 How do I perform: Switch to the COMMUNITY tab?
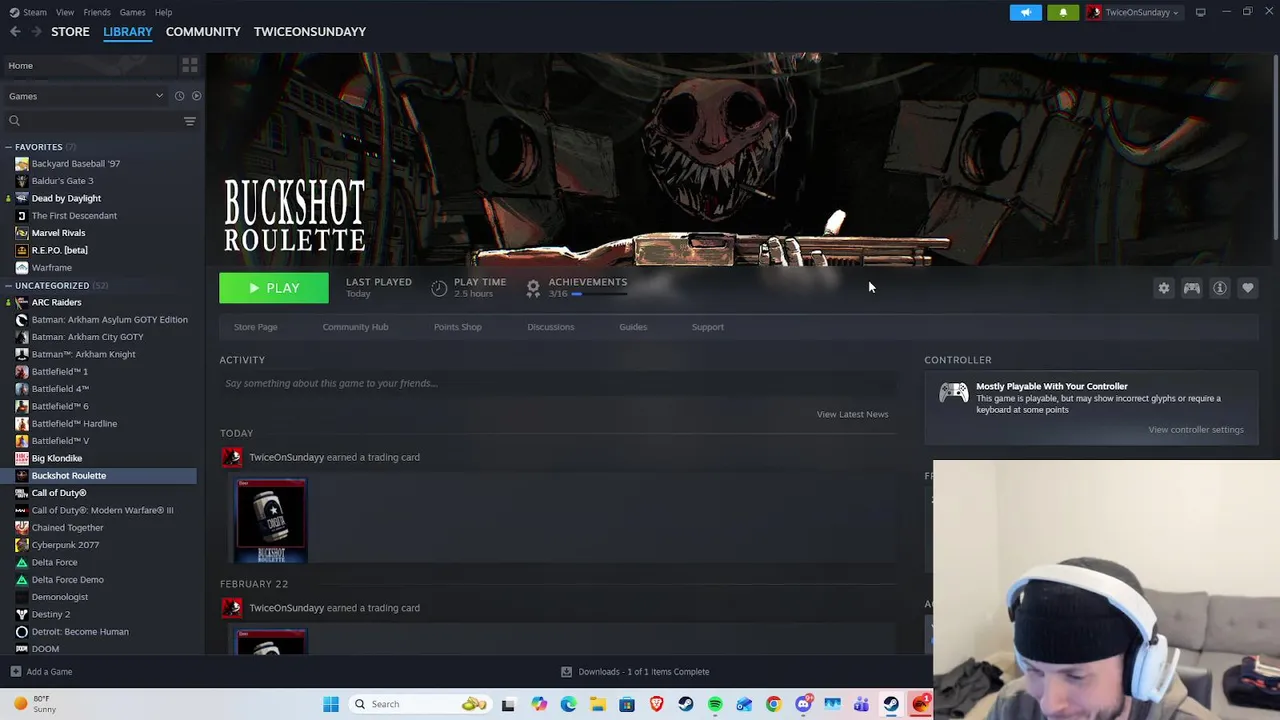pyautogui.click(x=203, y=32)
